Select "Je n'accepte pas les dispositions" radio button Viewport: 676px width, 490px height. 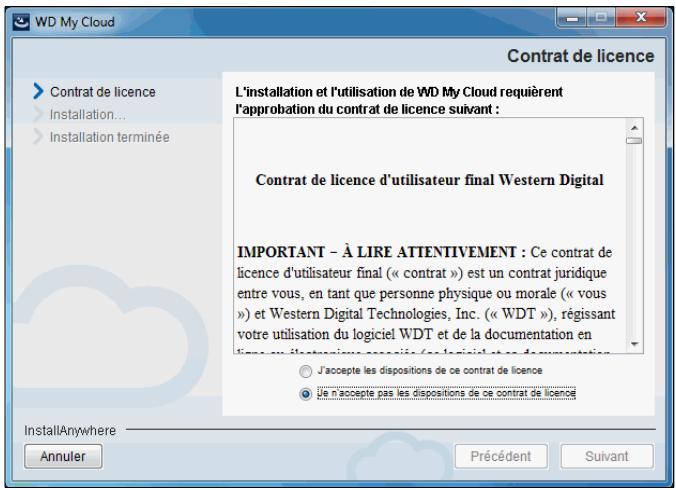click(x=306, y=394)
